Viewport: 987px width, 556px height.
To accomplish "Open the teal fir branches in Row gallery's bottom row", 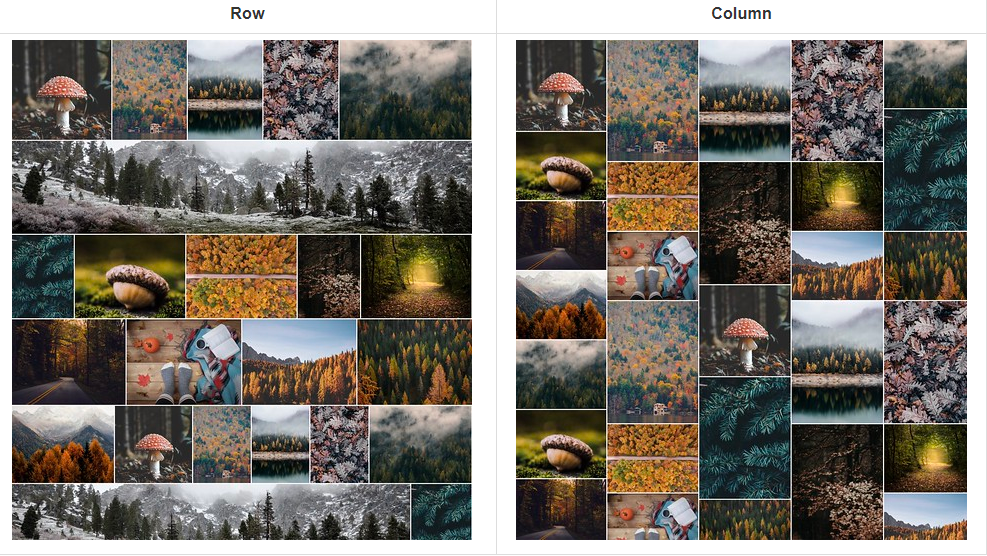I will pos(441,512).
